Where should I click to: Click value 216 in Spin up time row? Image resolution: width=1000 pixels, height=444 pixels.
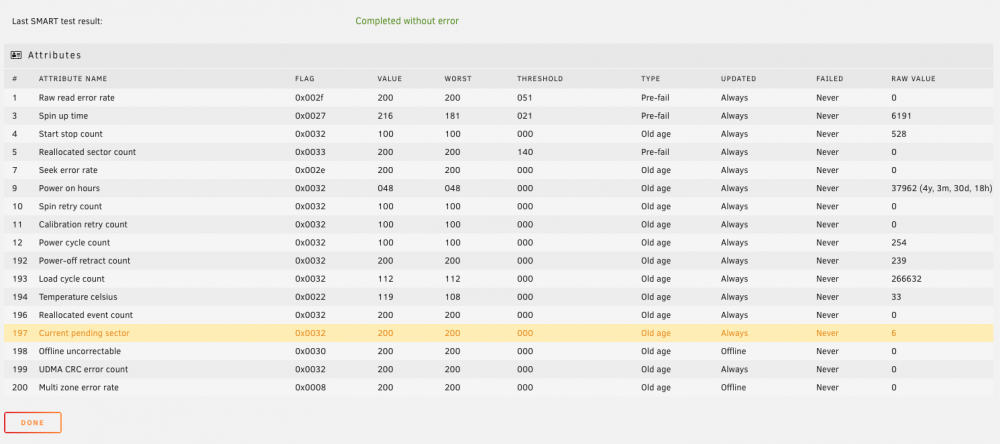[385, 116]
